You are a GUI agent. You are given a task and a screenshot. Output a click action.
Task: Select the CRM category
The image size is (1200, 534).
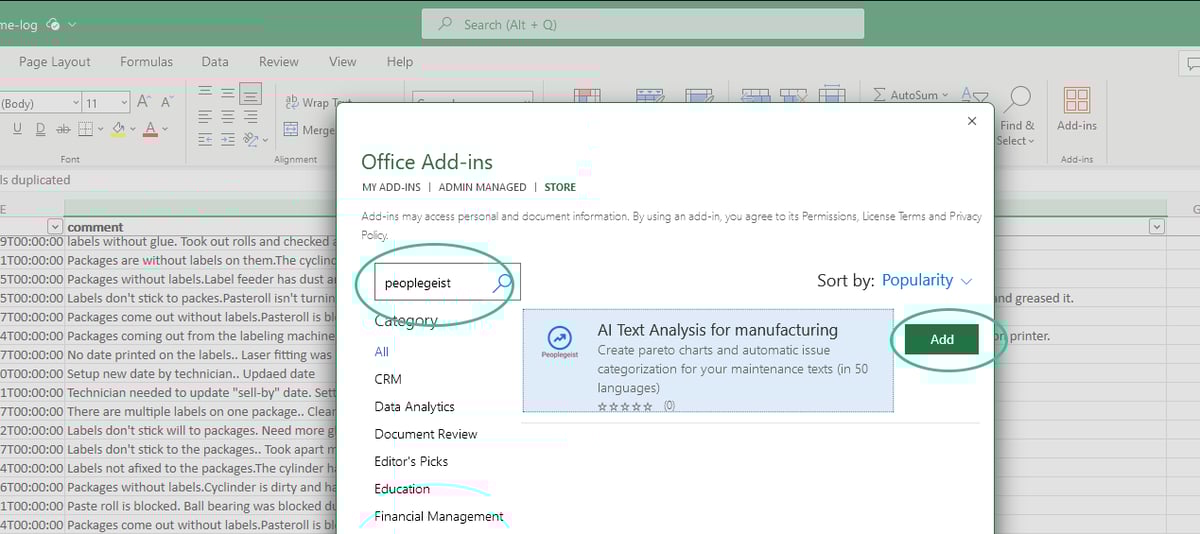388,379
